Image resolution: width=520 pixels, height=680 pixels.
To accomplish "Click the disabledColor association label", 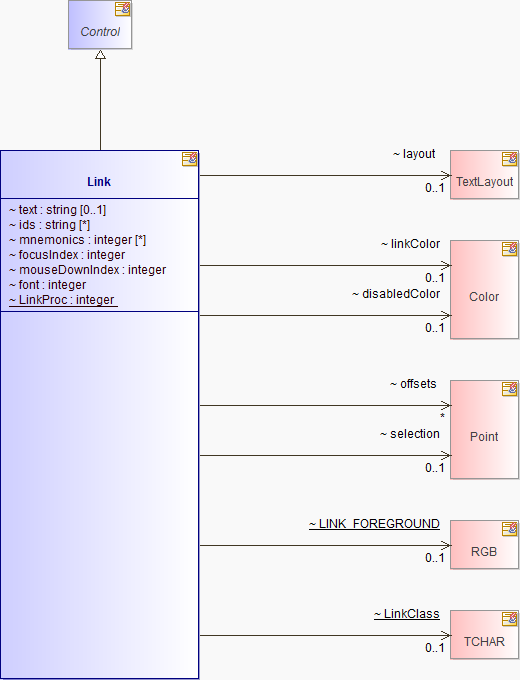I will click(x=396, y=294).
